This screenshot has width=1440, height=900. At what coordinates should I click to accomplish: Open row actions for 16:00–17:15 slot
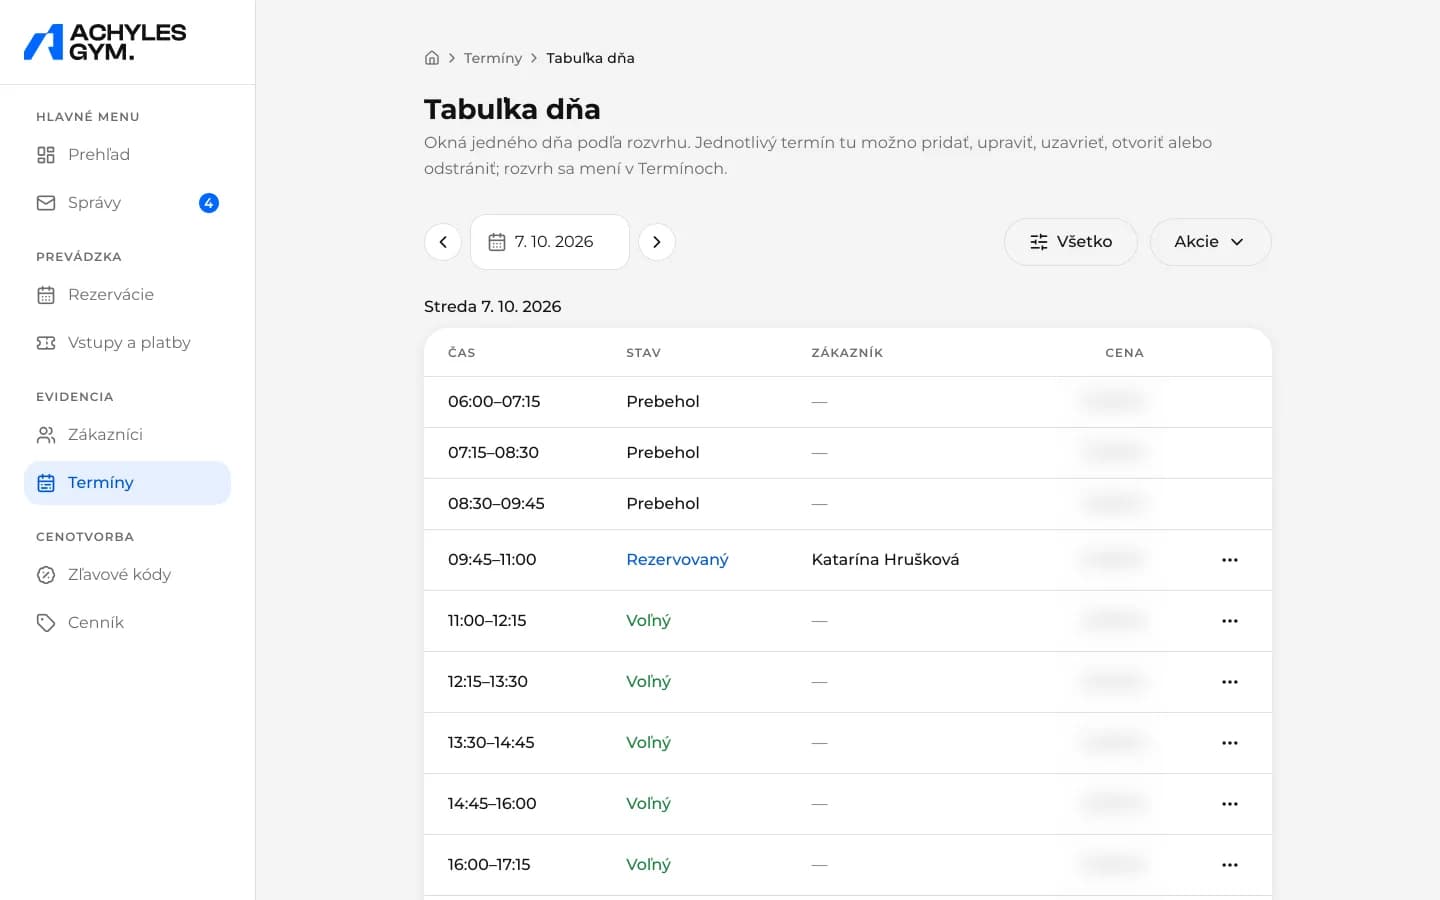(1230, 865)
